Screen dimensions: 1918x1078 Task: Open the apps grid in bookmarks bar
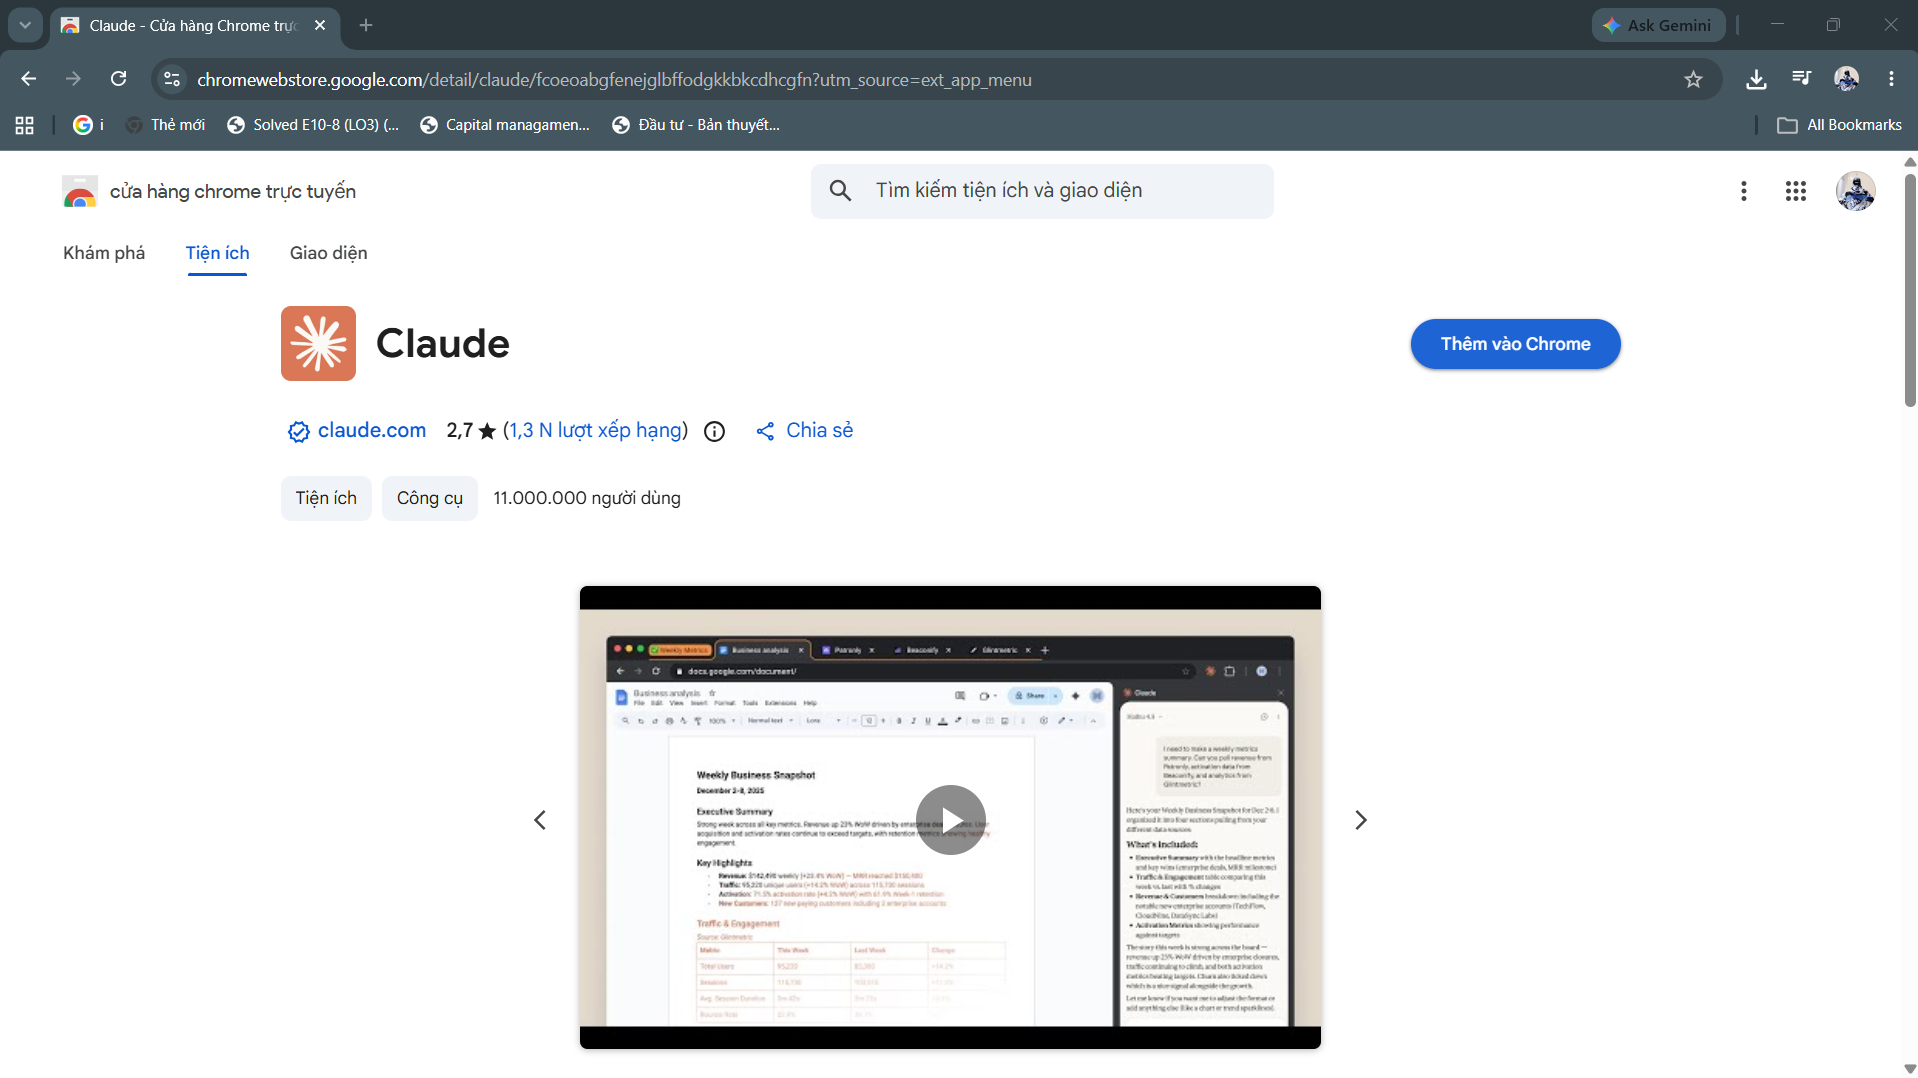point(25,125)
